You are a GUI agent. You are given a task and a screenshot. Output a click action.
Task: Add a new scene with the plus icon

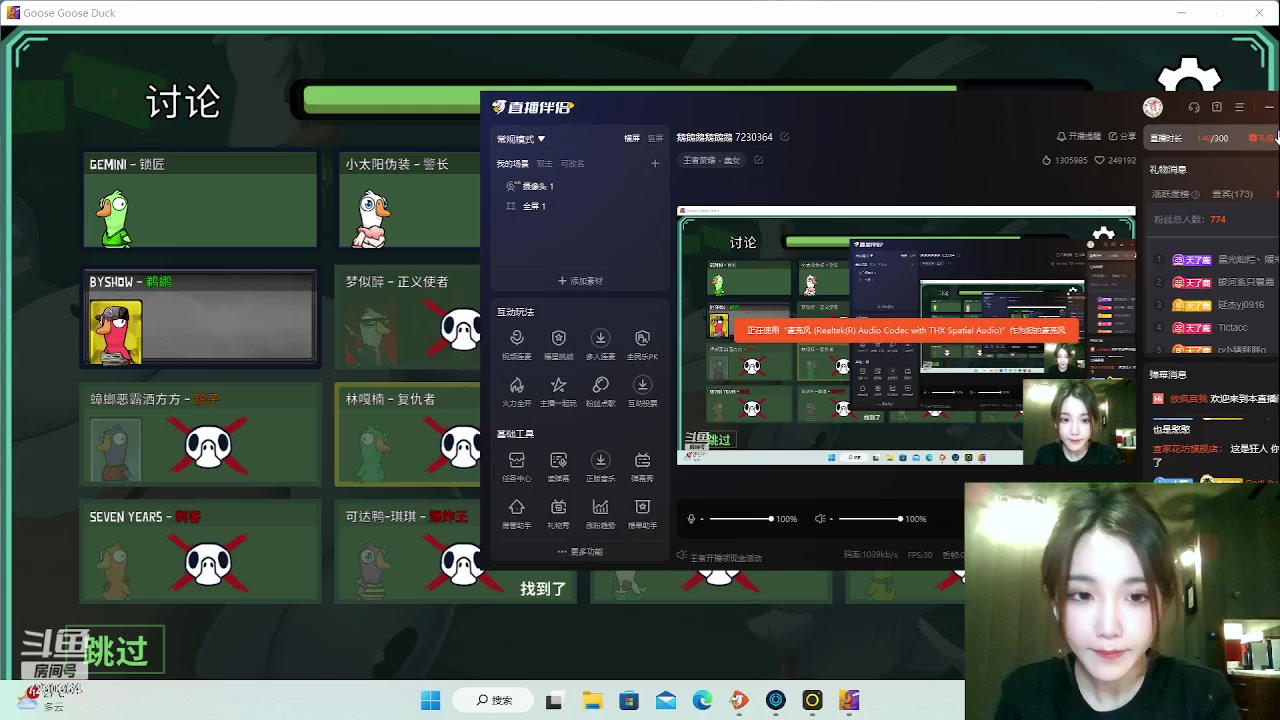655,163
